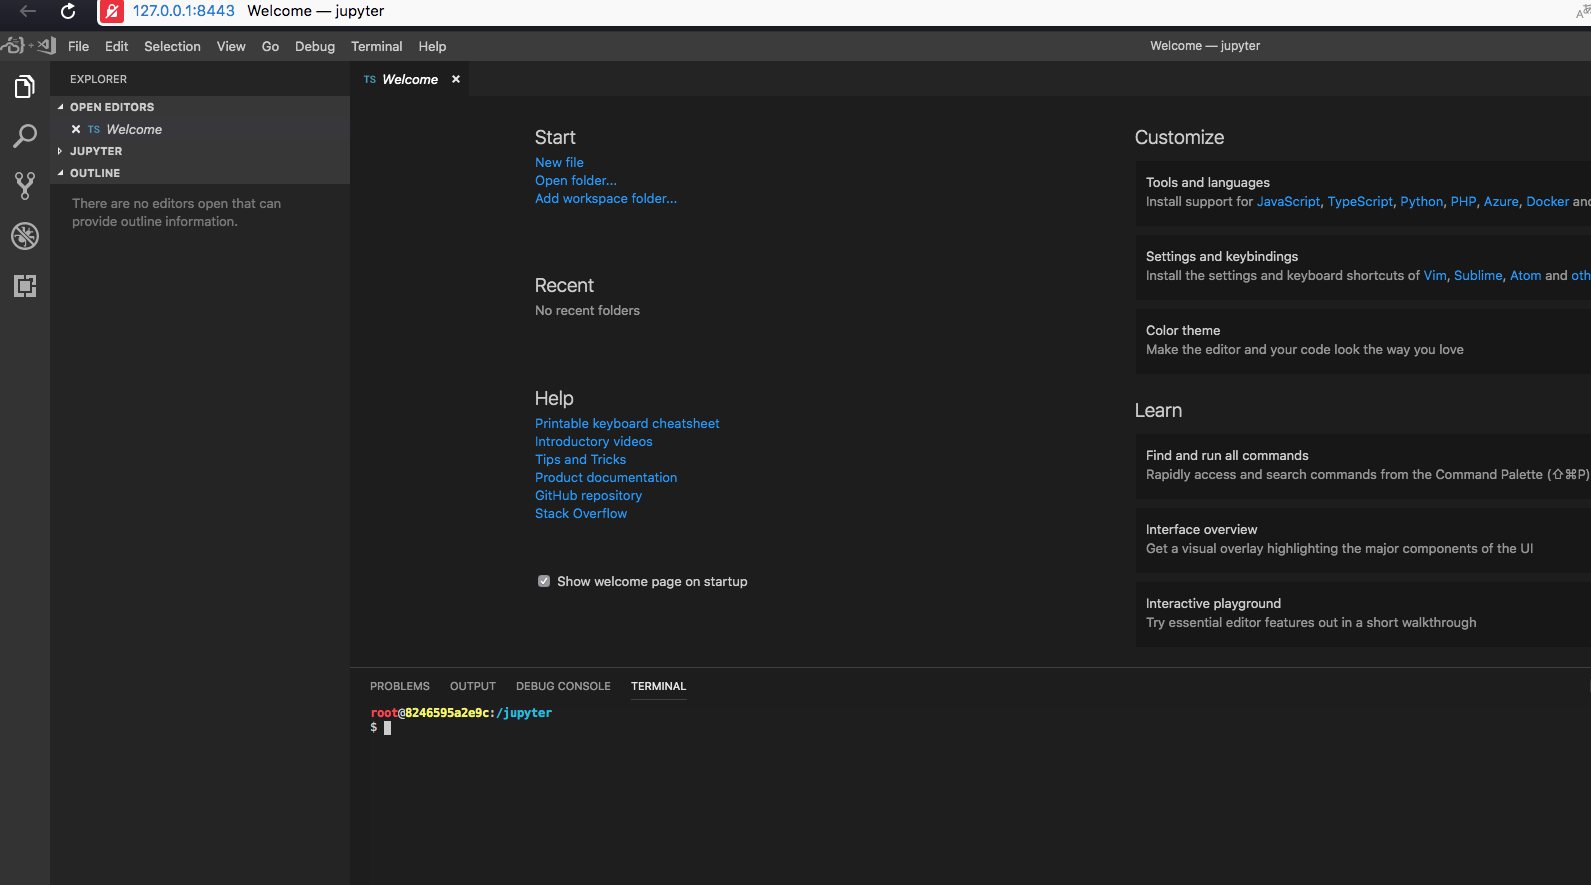The width and height of the screenshot is (1591, 885).
Task: Click the terminal prompt input line
Action: click(380, 727)
